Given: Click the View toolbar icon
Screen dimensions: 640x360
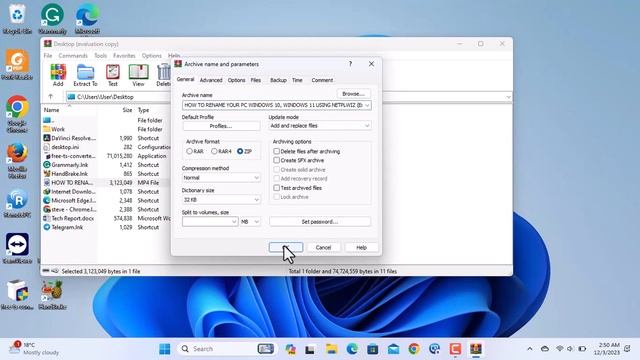Looking at the screenshot, I should point(138,75).
